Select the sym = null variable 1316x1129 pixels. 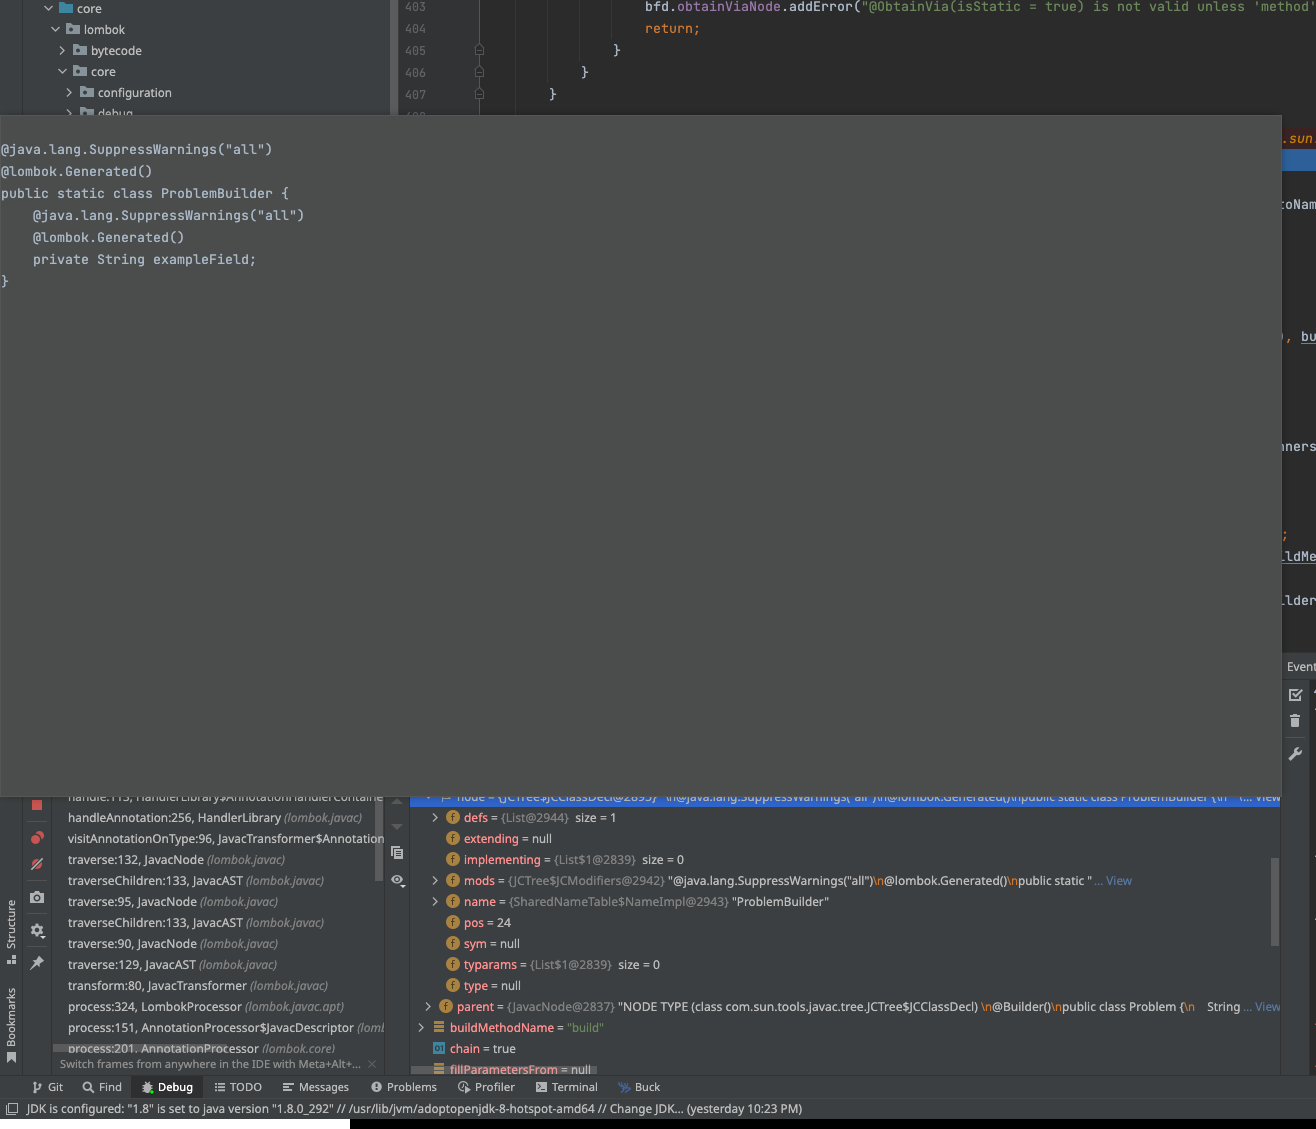(483, 944)
